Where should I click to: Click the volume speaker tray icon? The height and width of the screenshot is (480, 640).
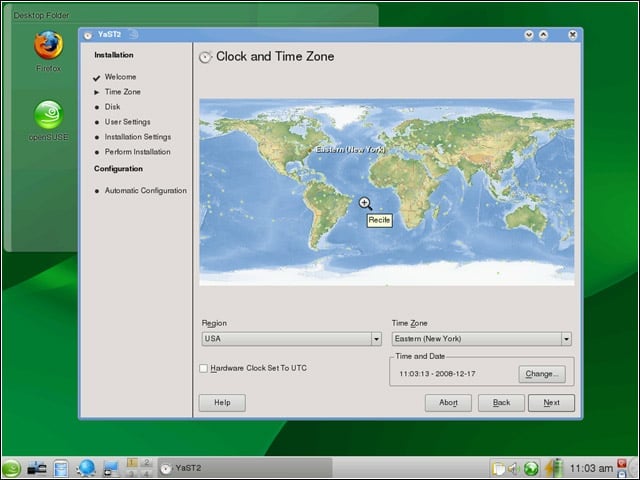(x=513, y=468)
